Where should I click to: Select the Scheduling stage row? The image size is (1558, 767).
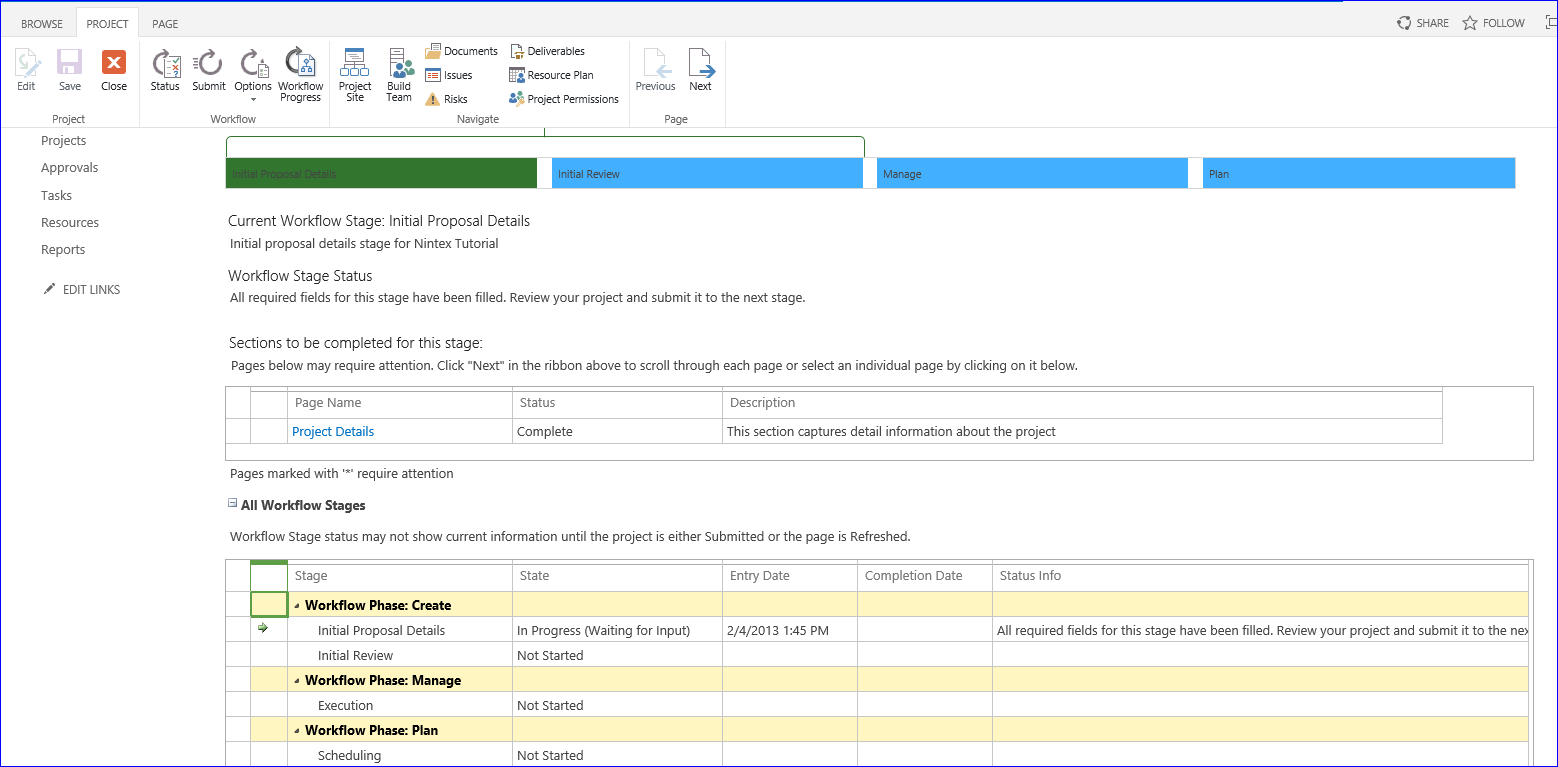(x=877, y=755)
